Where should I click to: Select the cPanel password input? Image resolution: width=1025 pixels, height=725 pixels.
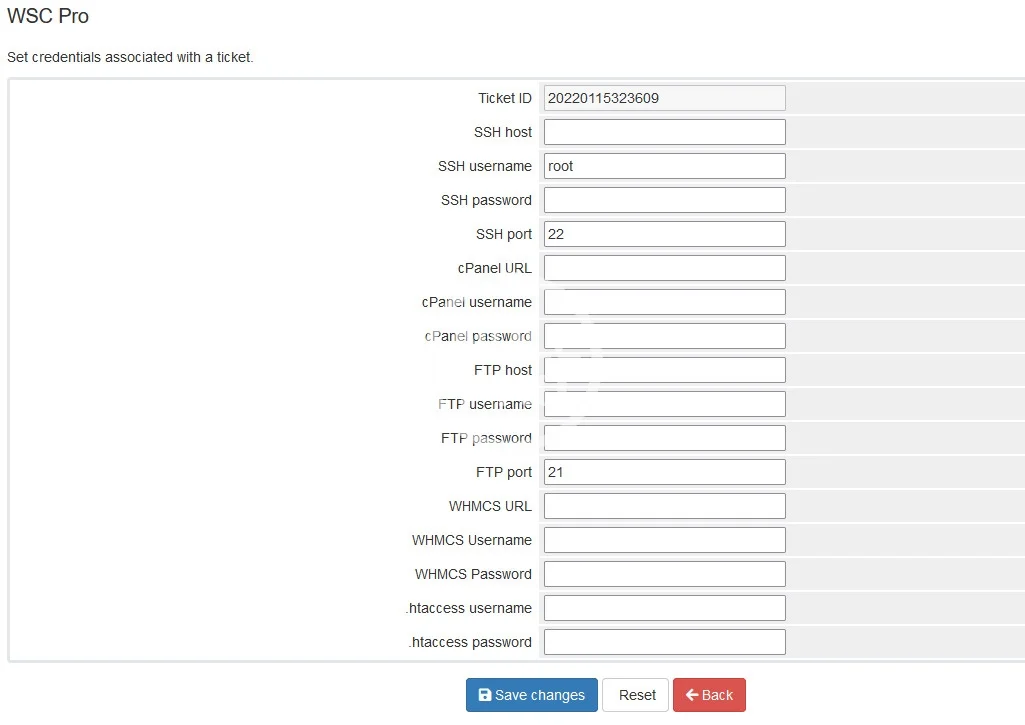pyautogui.click(x=664, y=336)
